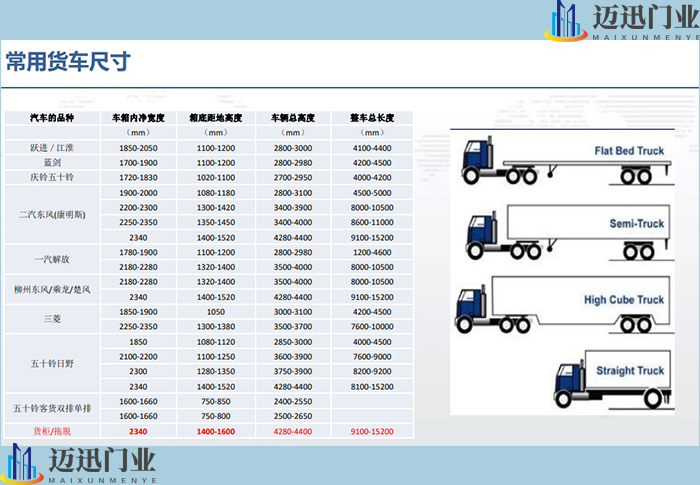This screenshot has height=485, width=700.
Task: Click the 3600-3900 total height cell
Action: click(293, 356)
